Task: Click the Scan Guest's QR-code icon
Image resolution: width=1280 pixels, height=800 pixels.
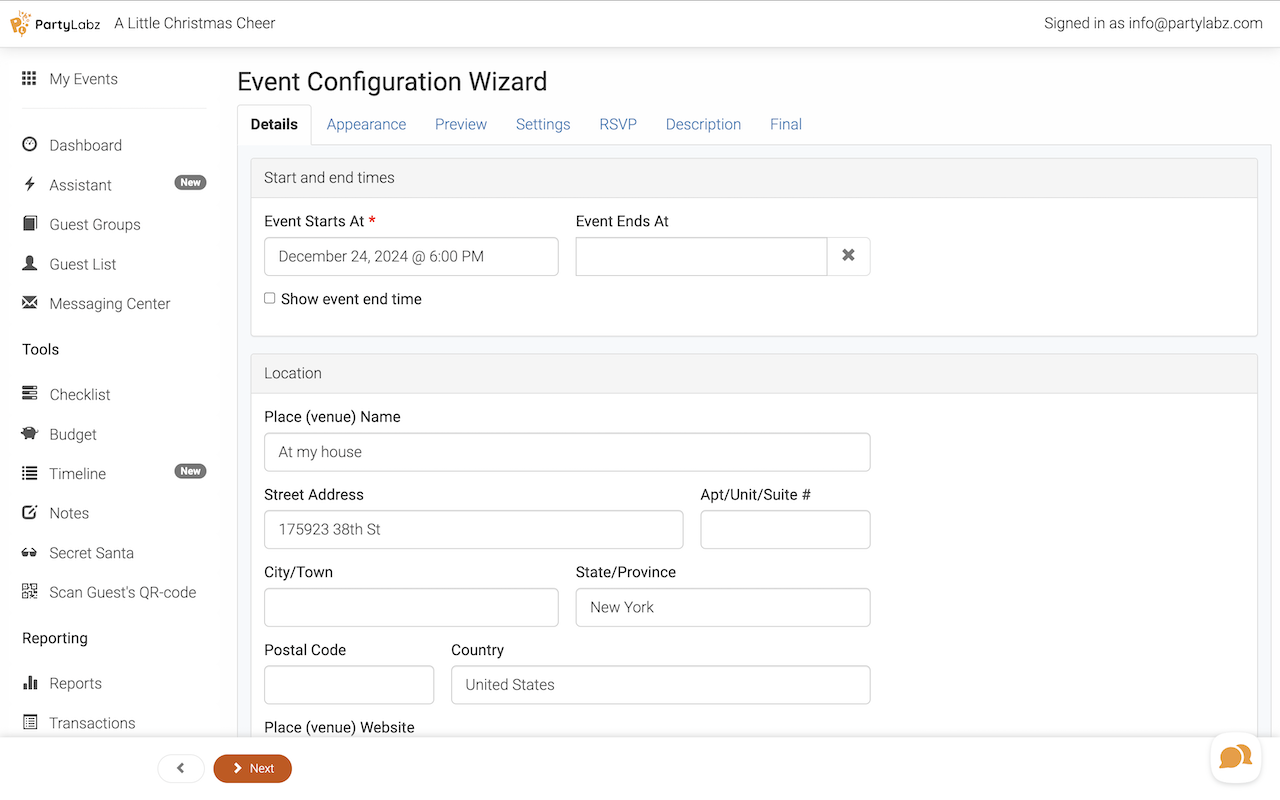Action: (x=30, y=592)
